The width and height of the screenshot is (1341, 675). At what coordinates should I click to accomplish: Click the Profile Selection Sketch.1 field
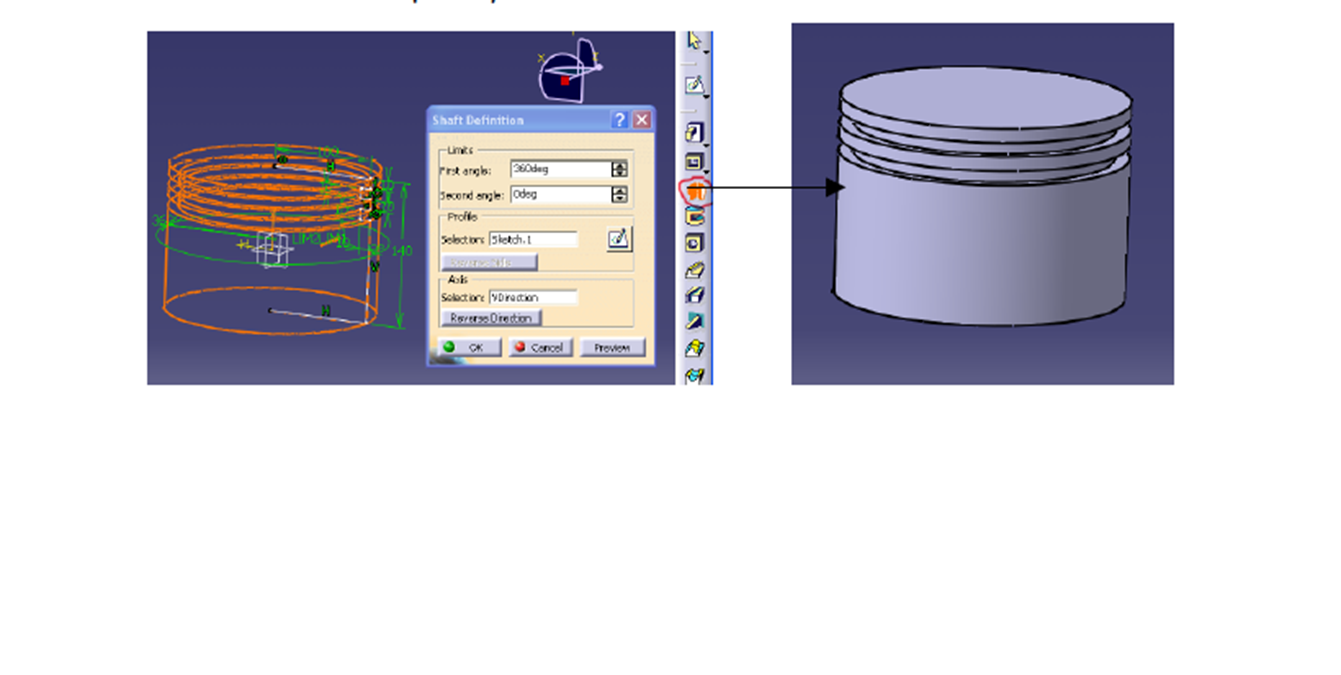point(533,240)
